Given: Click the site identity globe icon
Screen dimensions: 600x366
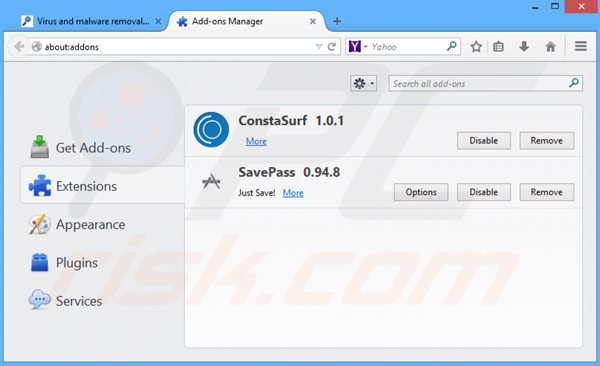Looking at the screenshot, I should (x=37, y=47).
